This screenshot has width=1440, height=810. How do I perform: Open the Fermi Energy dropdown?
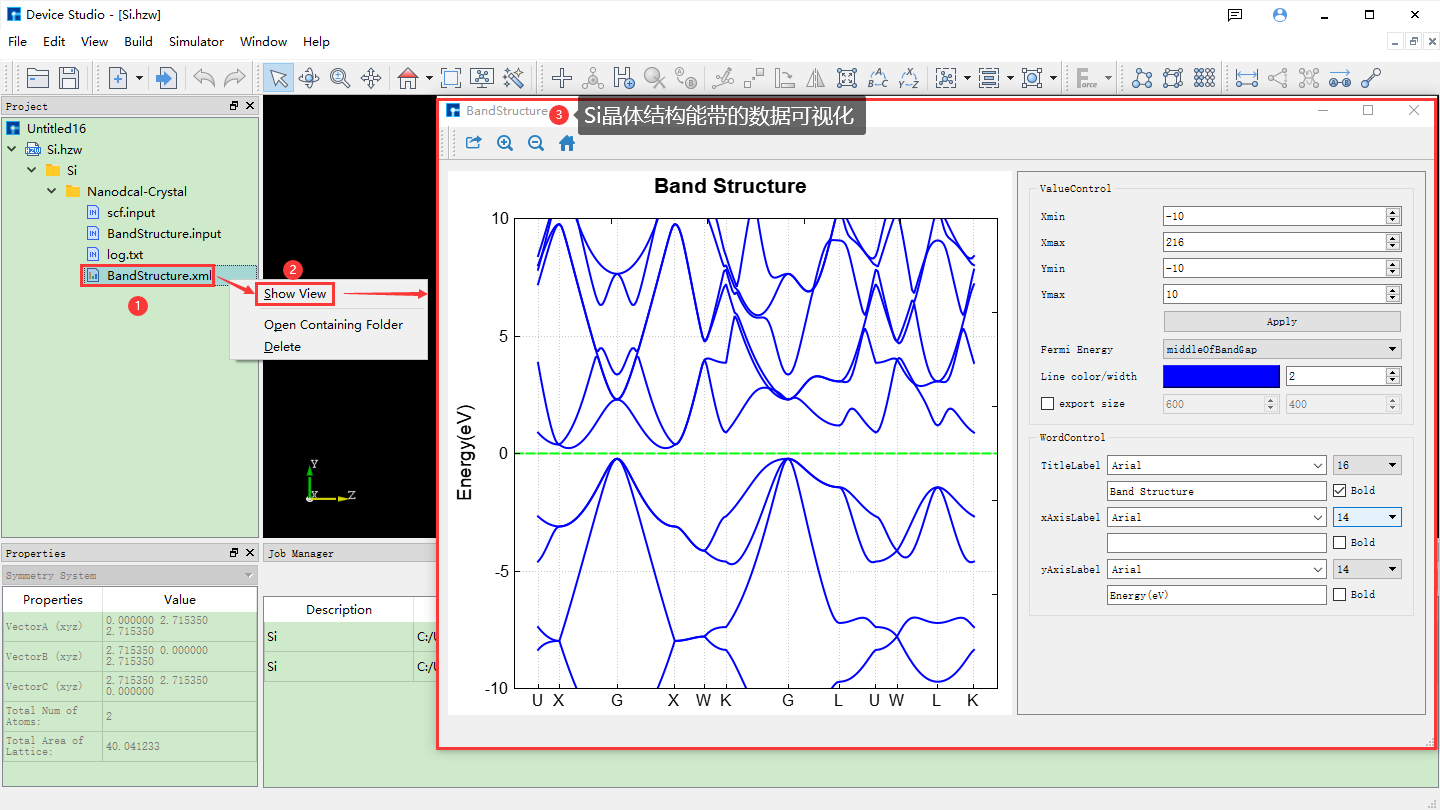coord(1281,349)
